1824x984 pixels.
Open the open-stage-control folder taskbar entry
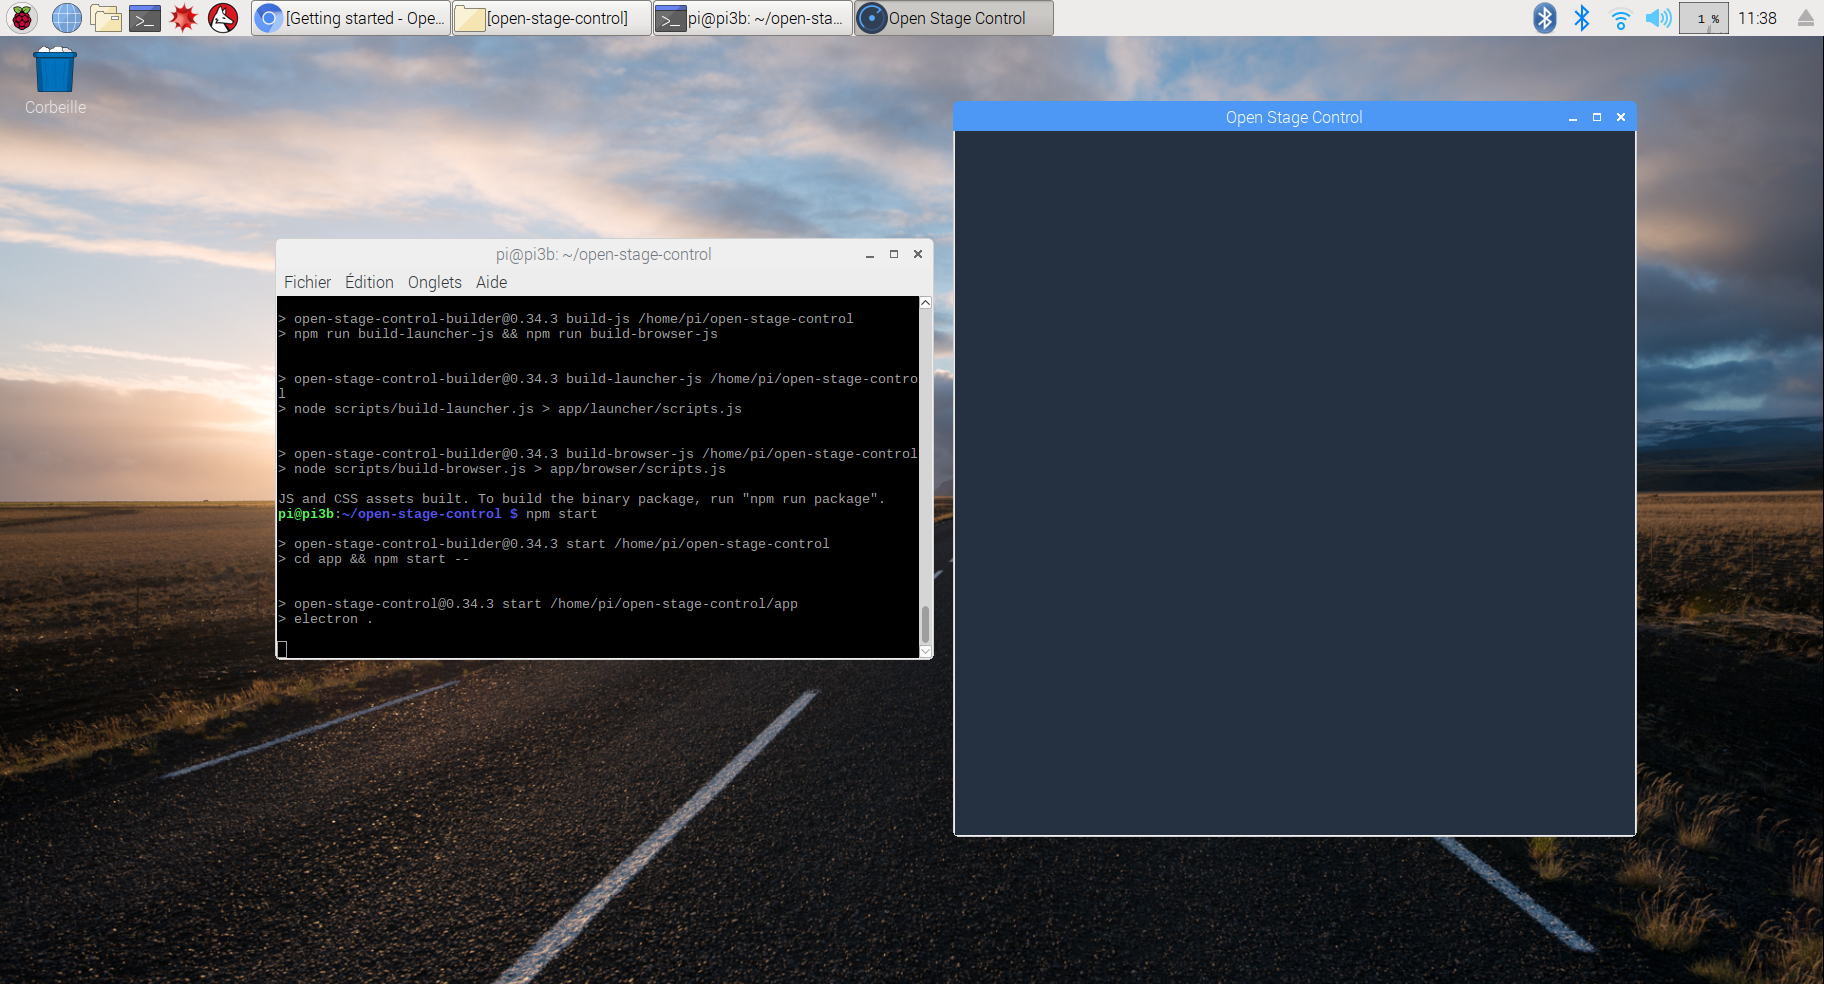pos(551,17)
